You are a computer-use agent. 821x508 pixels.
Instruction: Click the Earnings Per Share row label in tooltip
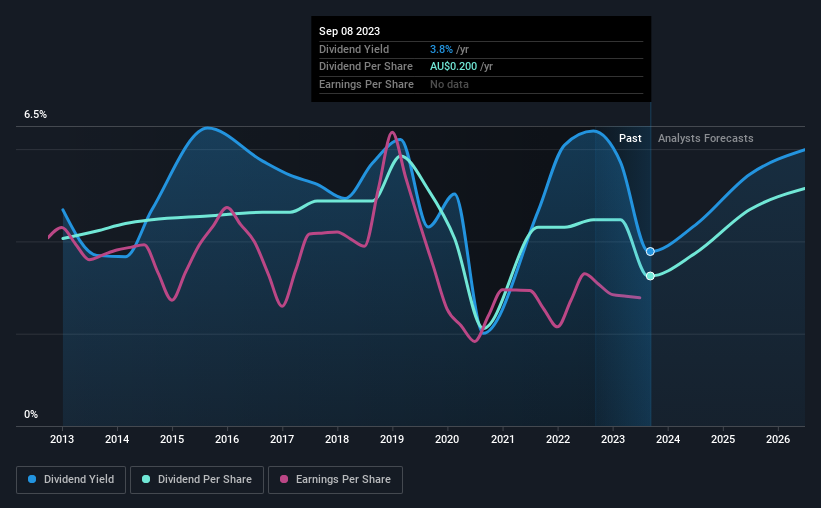tap(366, 84)
